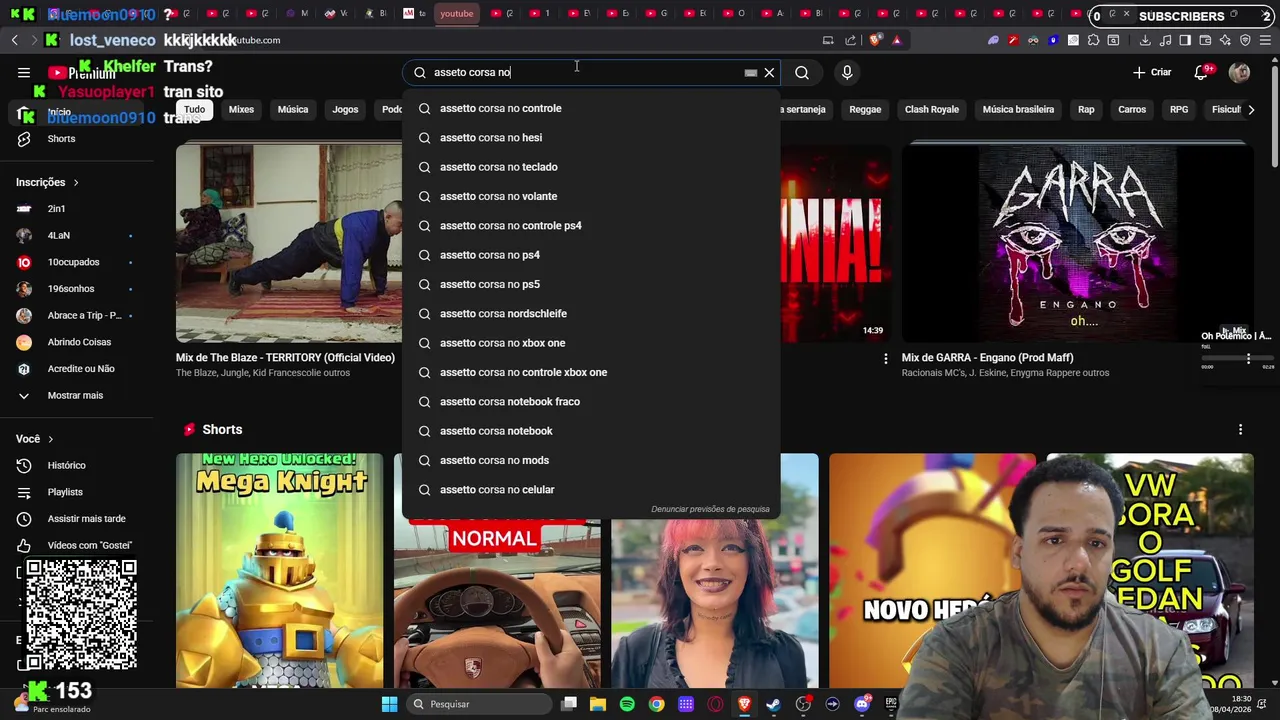Open Steam from the taskbar
The width and height of the screenshot is (1280, 720).
(x=773, y=704)
